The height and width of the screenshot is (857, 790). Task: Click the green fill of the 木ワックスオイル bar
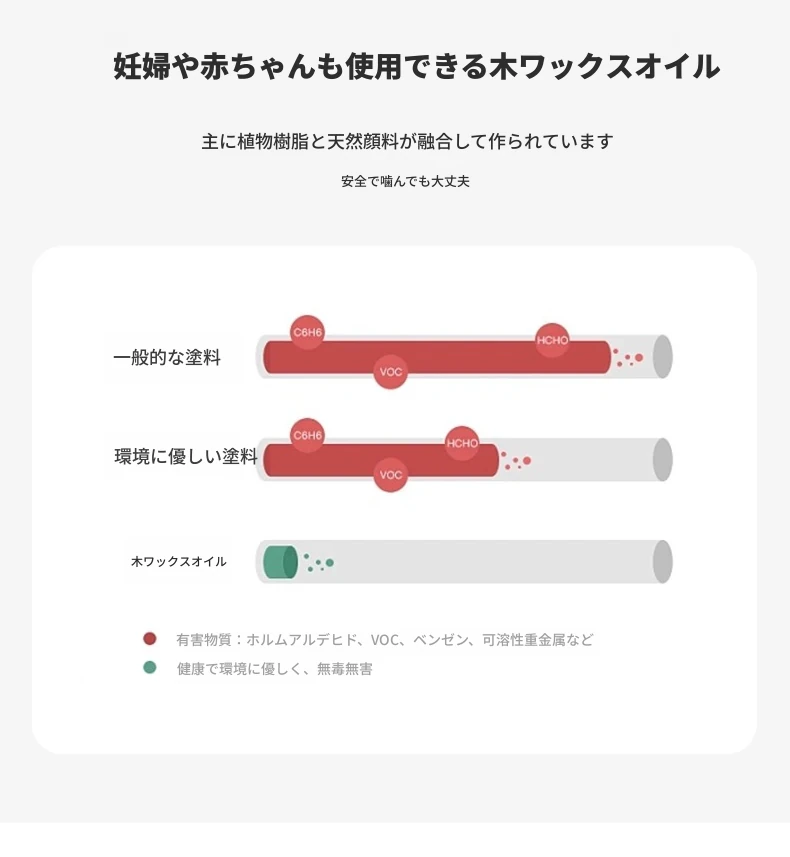[x=279, y=562]
